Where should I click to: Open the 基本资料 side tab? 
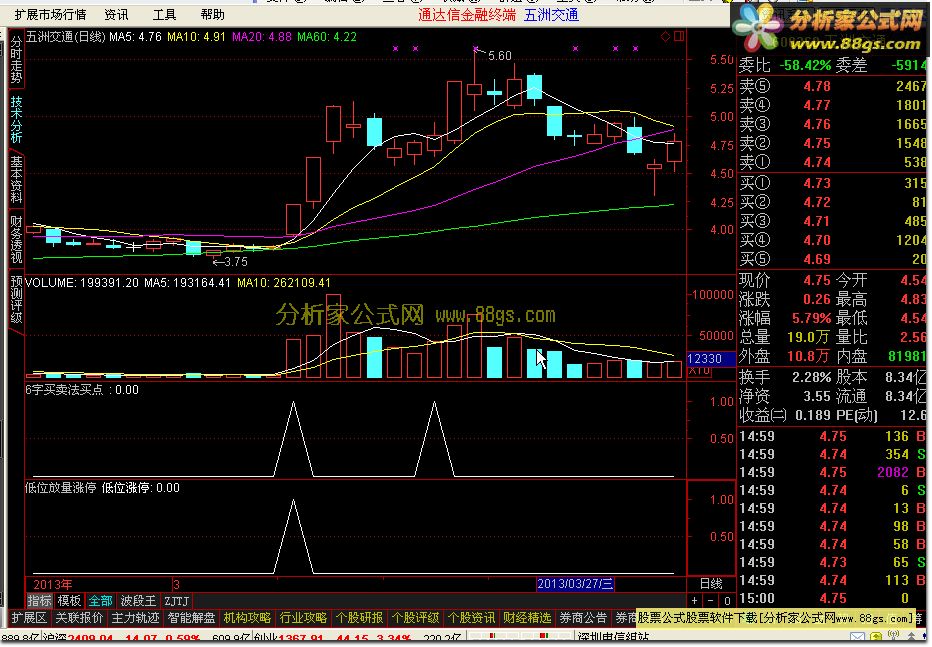(16, 179)
